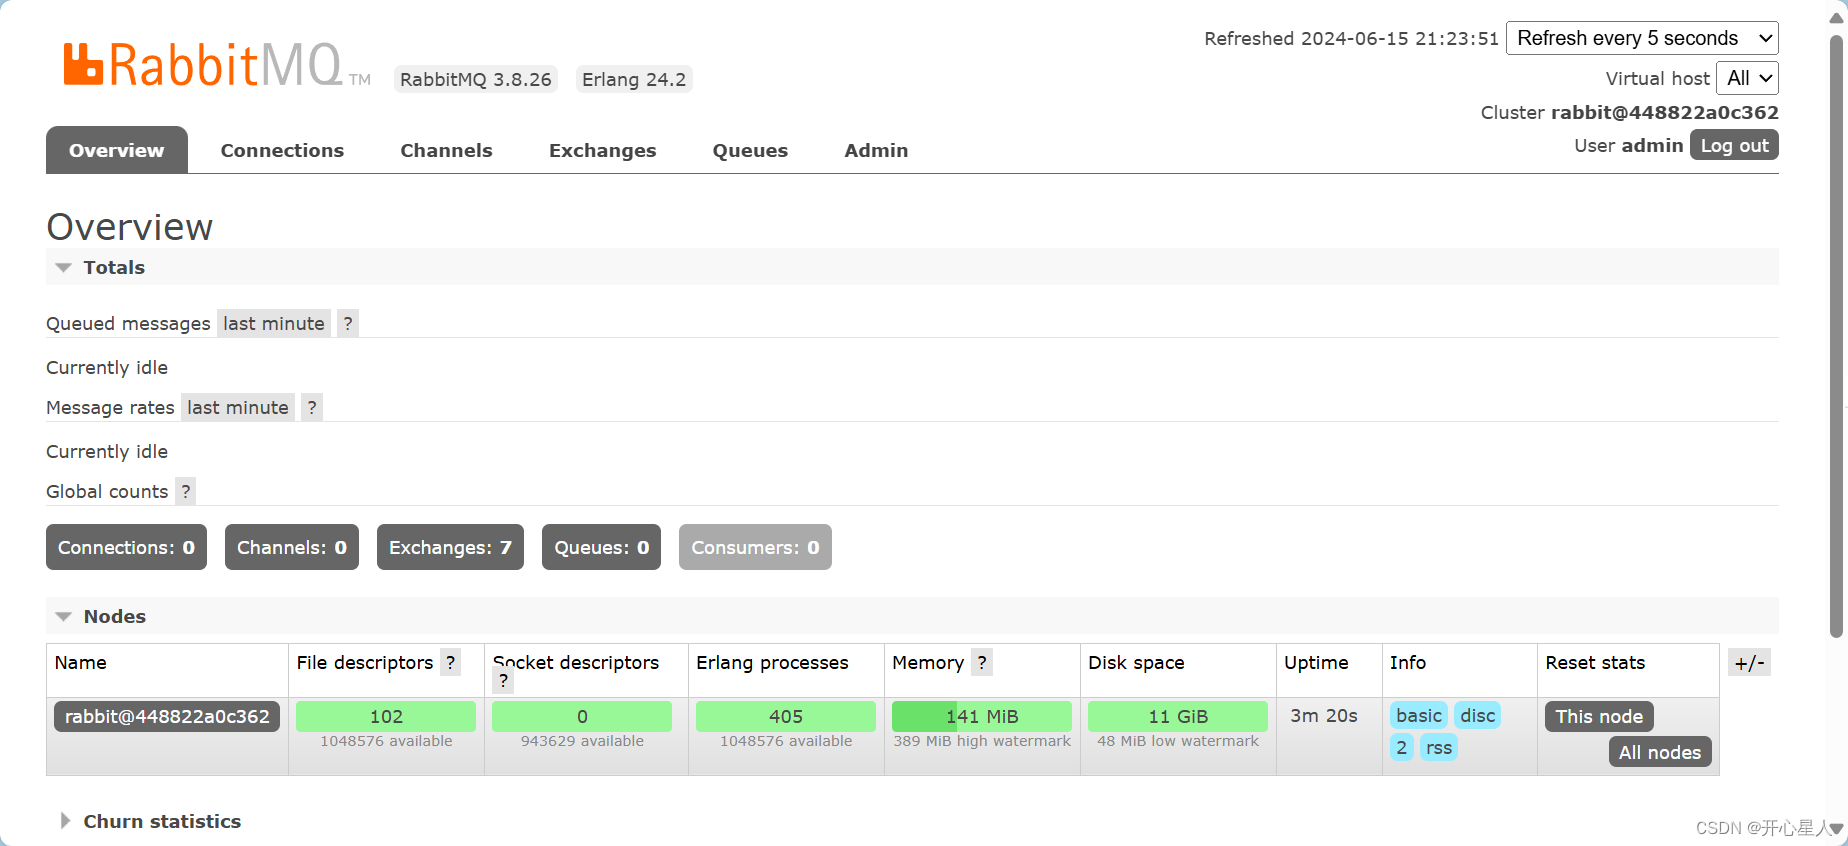Viewport: 1848px width, 846px height.
Task: Click the Consumers: 0 count button
Action: click(x=755, y=547)
